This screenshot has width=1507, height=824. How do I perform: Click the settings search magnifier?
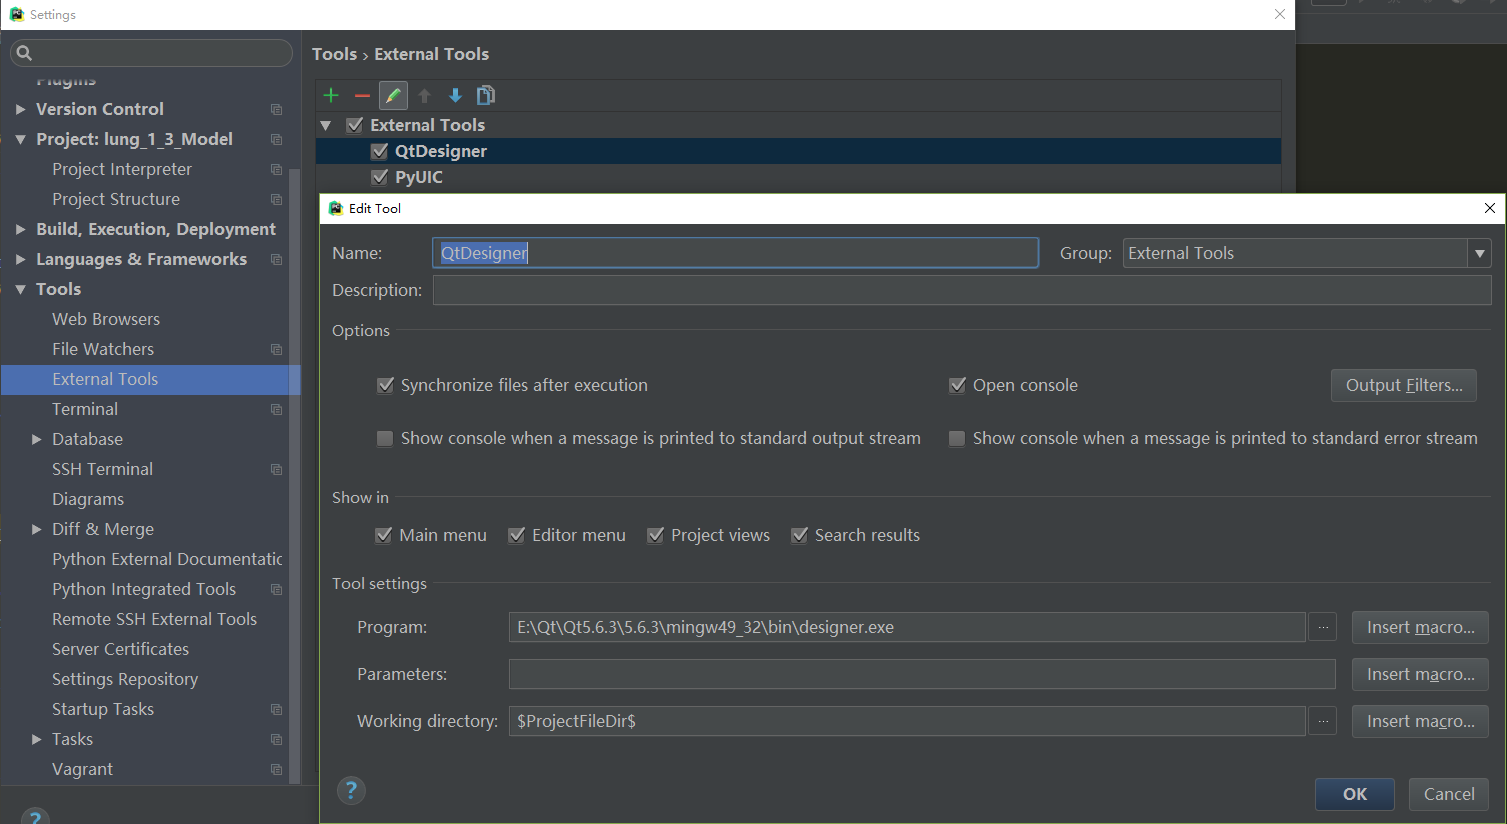pos(24,52)
